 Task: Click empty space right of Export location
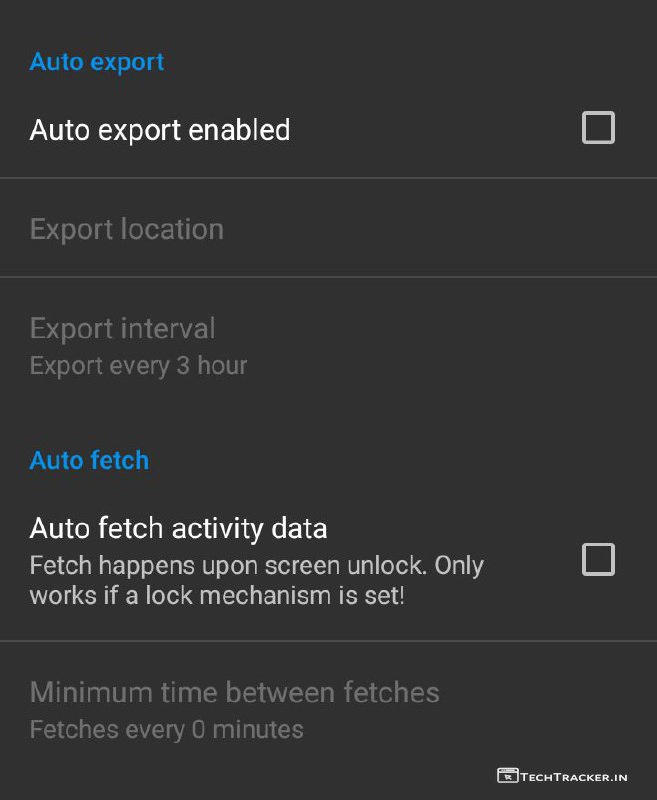coord(450,229)
